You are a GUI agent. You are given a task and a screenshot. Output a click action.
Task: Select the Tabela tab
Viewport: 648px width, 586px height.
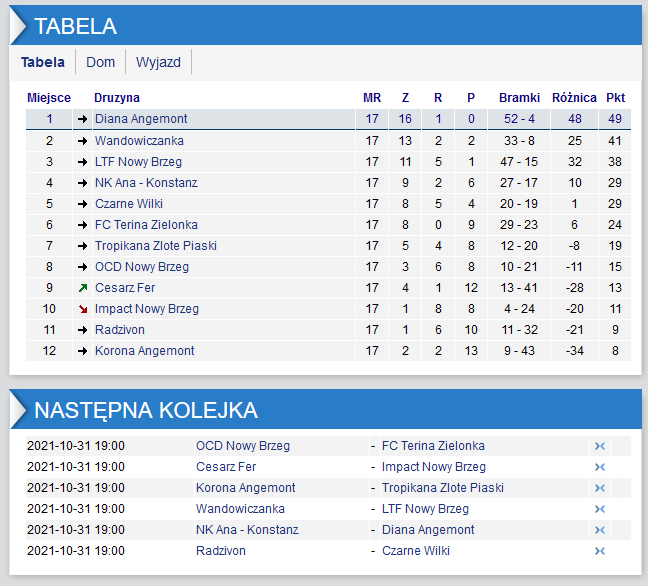(43, 62)
